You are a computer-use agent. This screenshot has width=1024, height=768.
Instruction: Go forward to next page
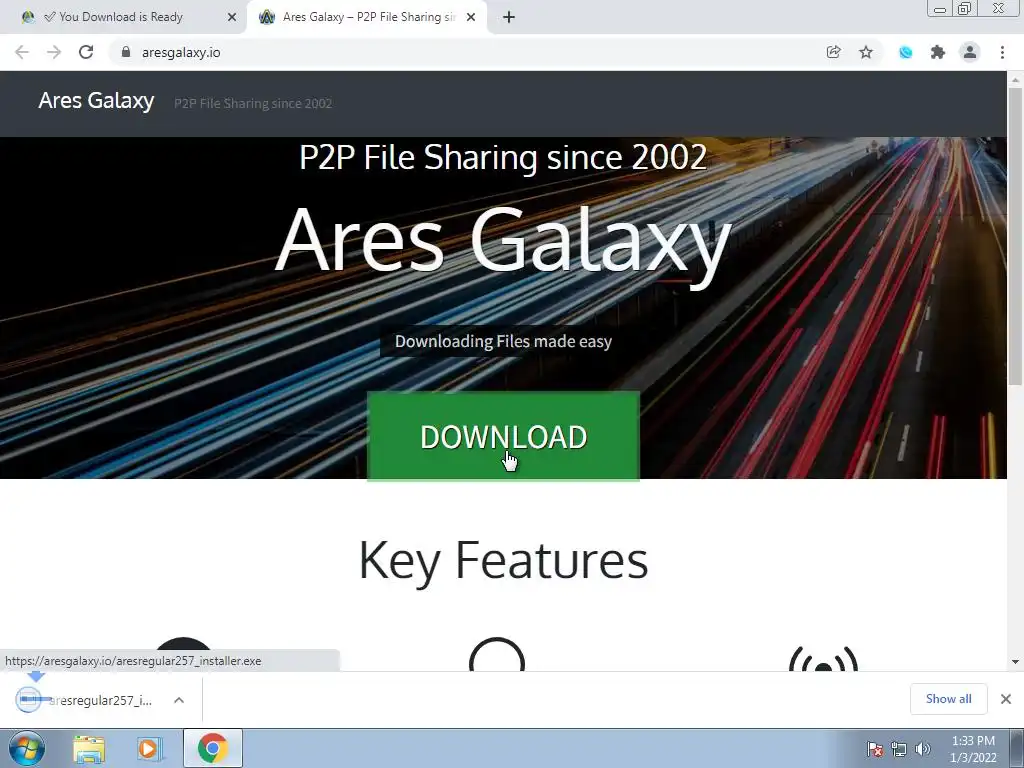click(x=54, y=52)
